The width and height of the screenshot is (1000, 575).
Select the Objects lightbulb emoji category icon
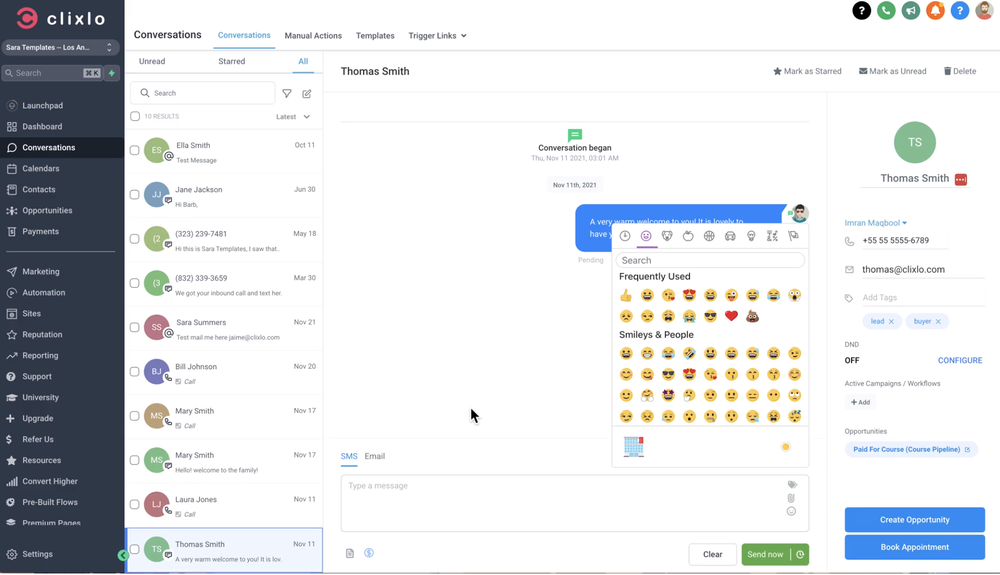coord(751,236)
